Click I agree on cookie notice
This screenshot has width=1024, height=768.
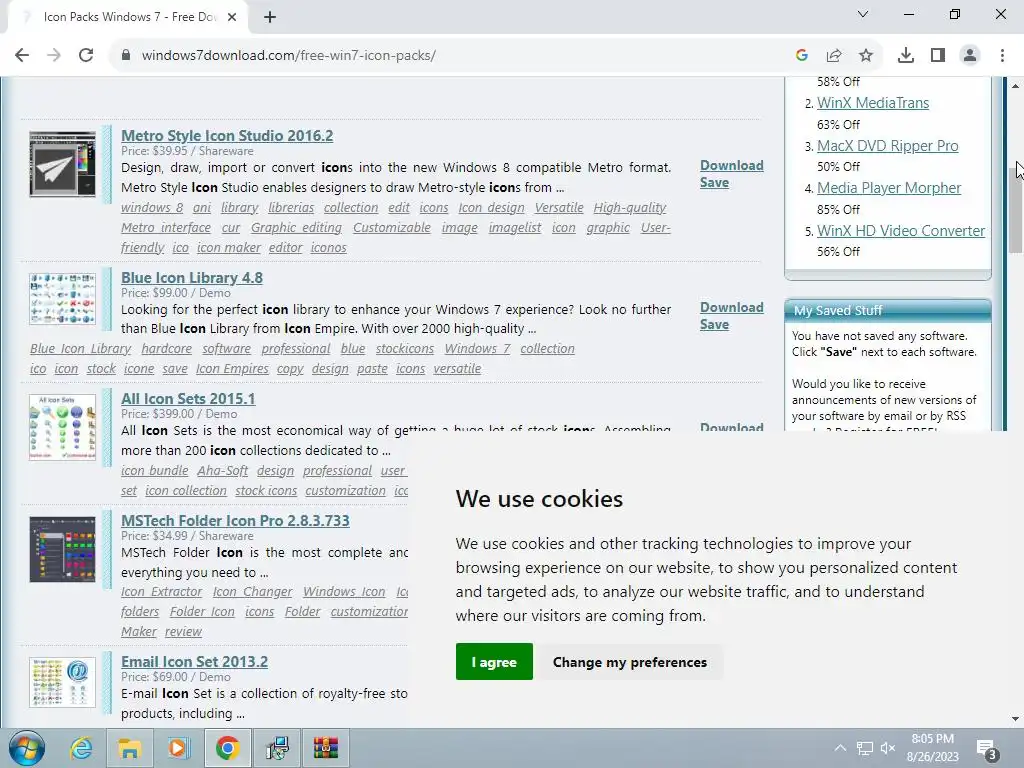(494, 662)
